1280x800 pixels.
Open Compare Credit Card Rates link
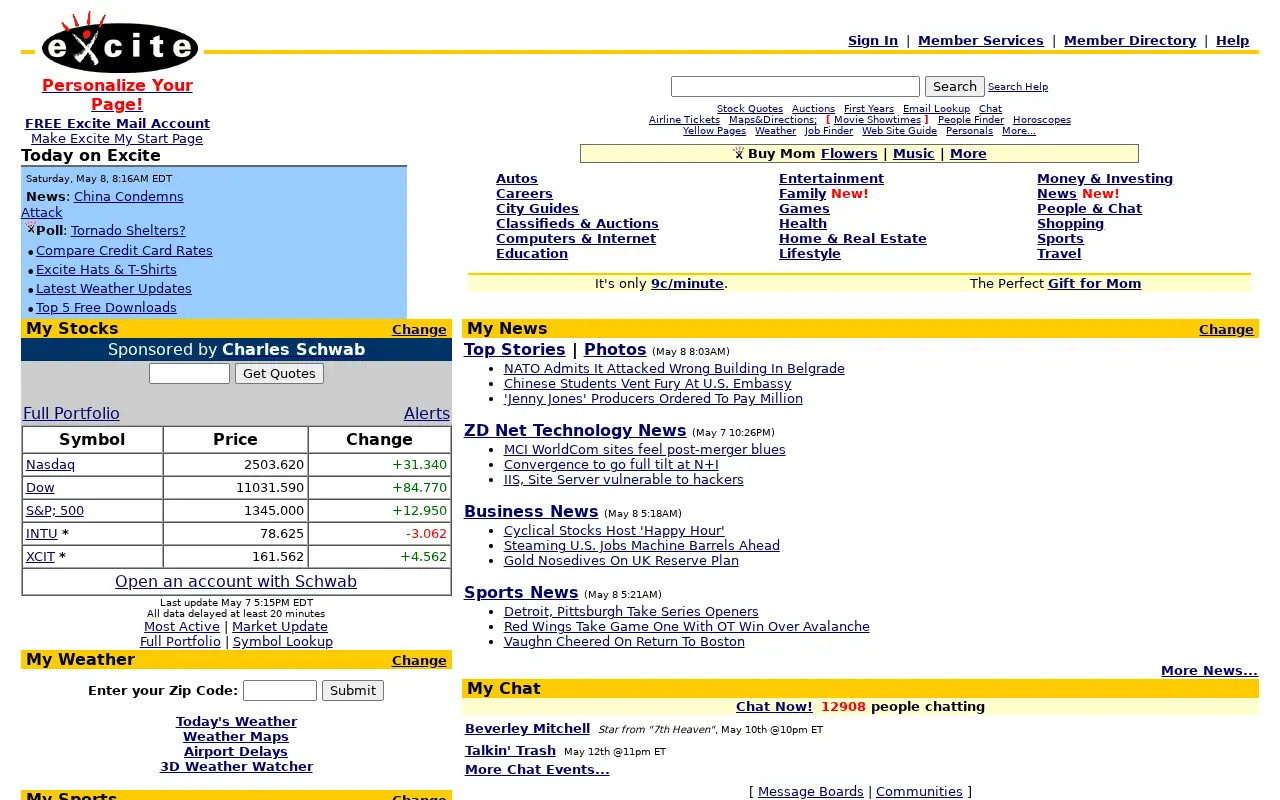(x=124, y=251)
